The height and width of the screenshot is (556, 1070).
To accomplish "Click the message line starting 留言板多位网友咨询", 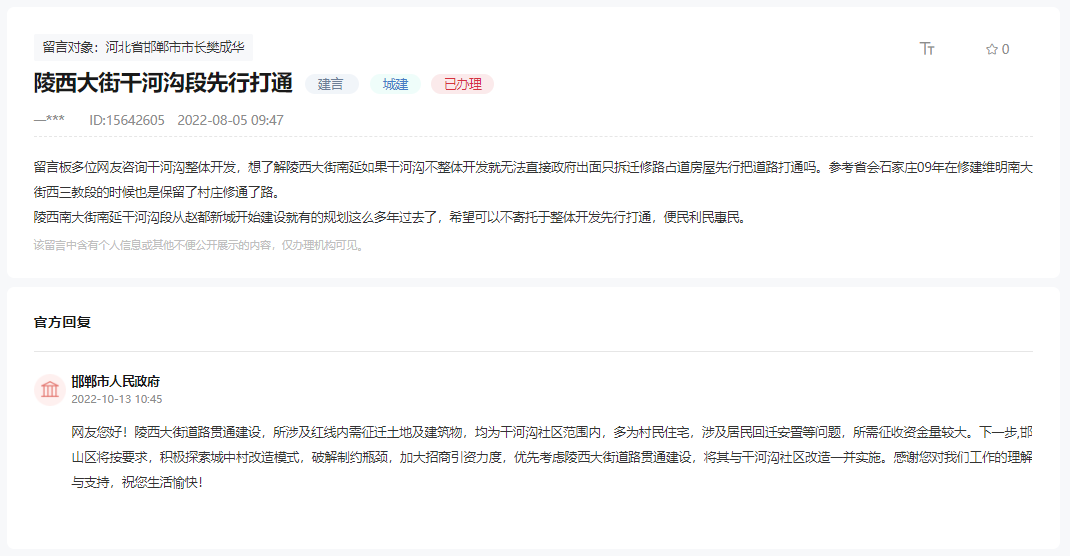I will click(533, 167).
